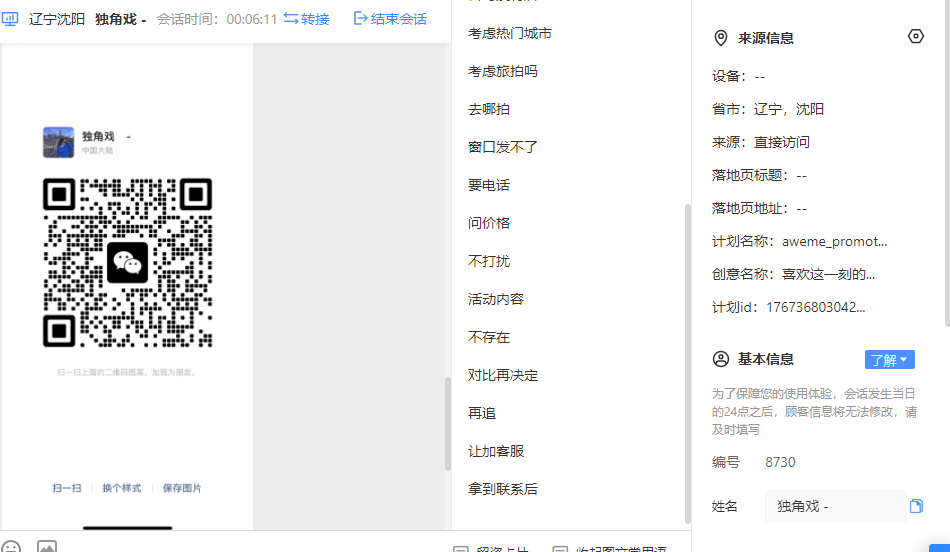The image size is (950, 552).
Task: Click the 计划id 176736803042... value
Action: pyautogui.click(x=815, y=307)
